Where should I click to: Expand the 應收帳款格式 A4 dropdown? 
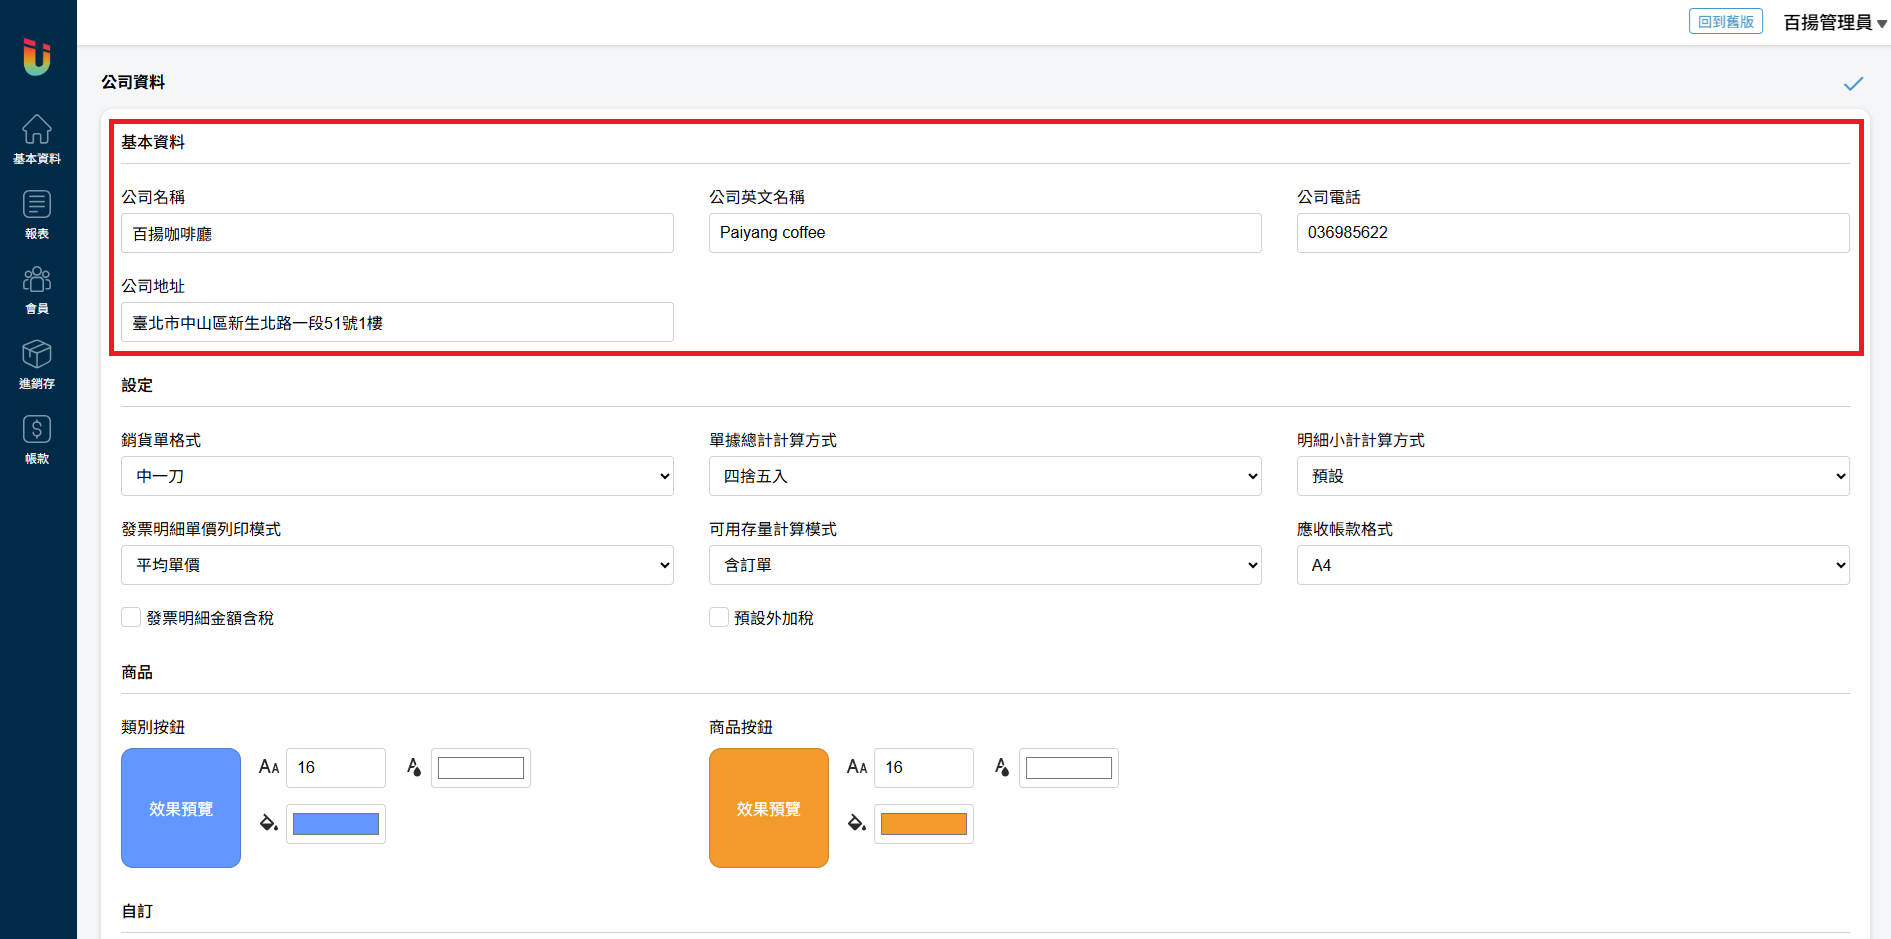(1572, 565)
